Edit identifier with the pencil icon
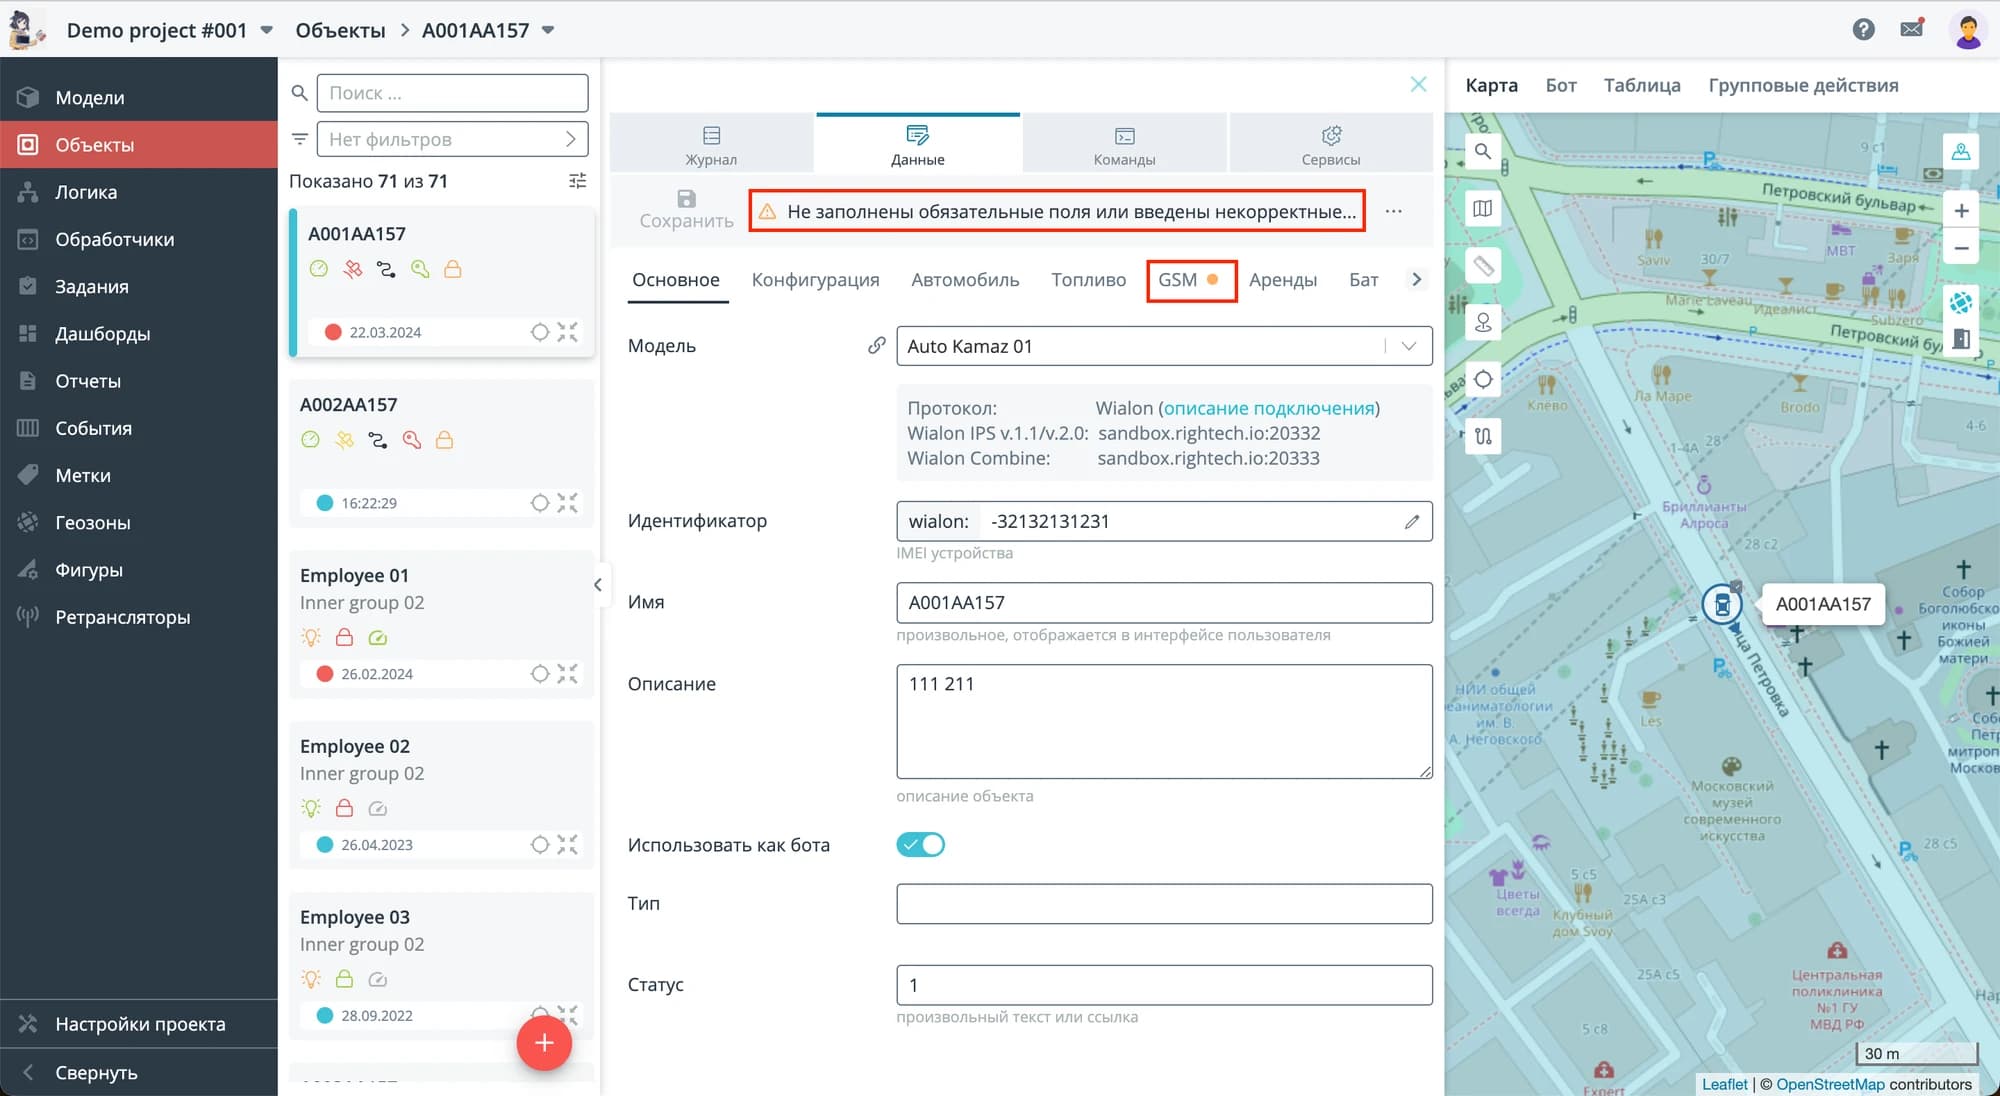 (1411, 521)
